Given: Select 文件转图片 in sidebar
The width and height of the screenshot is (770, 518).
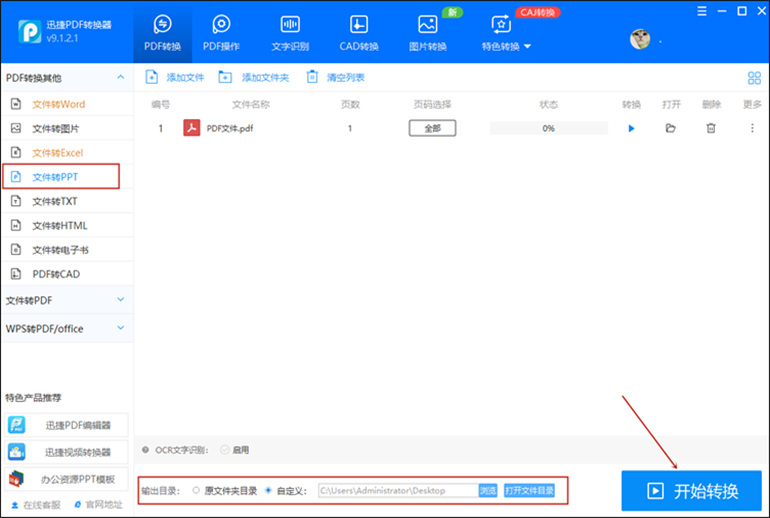Looking at the screenshot, I should pos(67,129).
